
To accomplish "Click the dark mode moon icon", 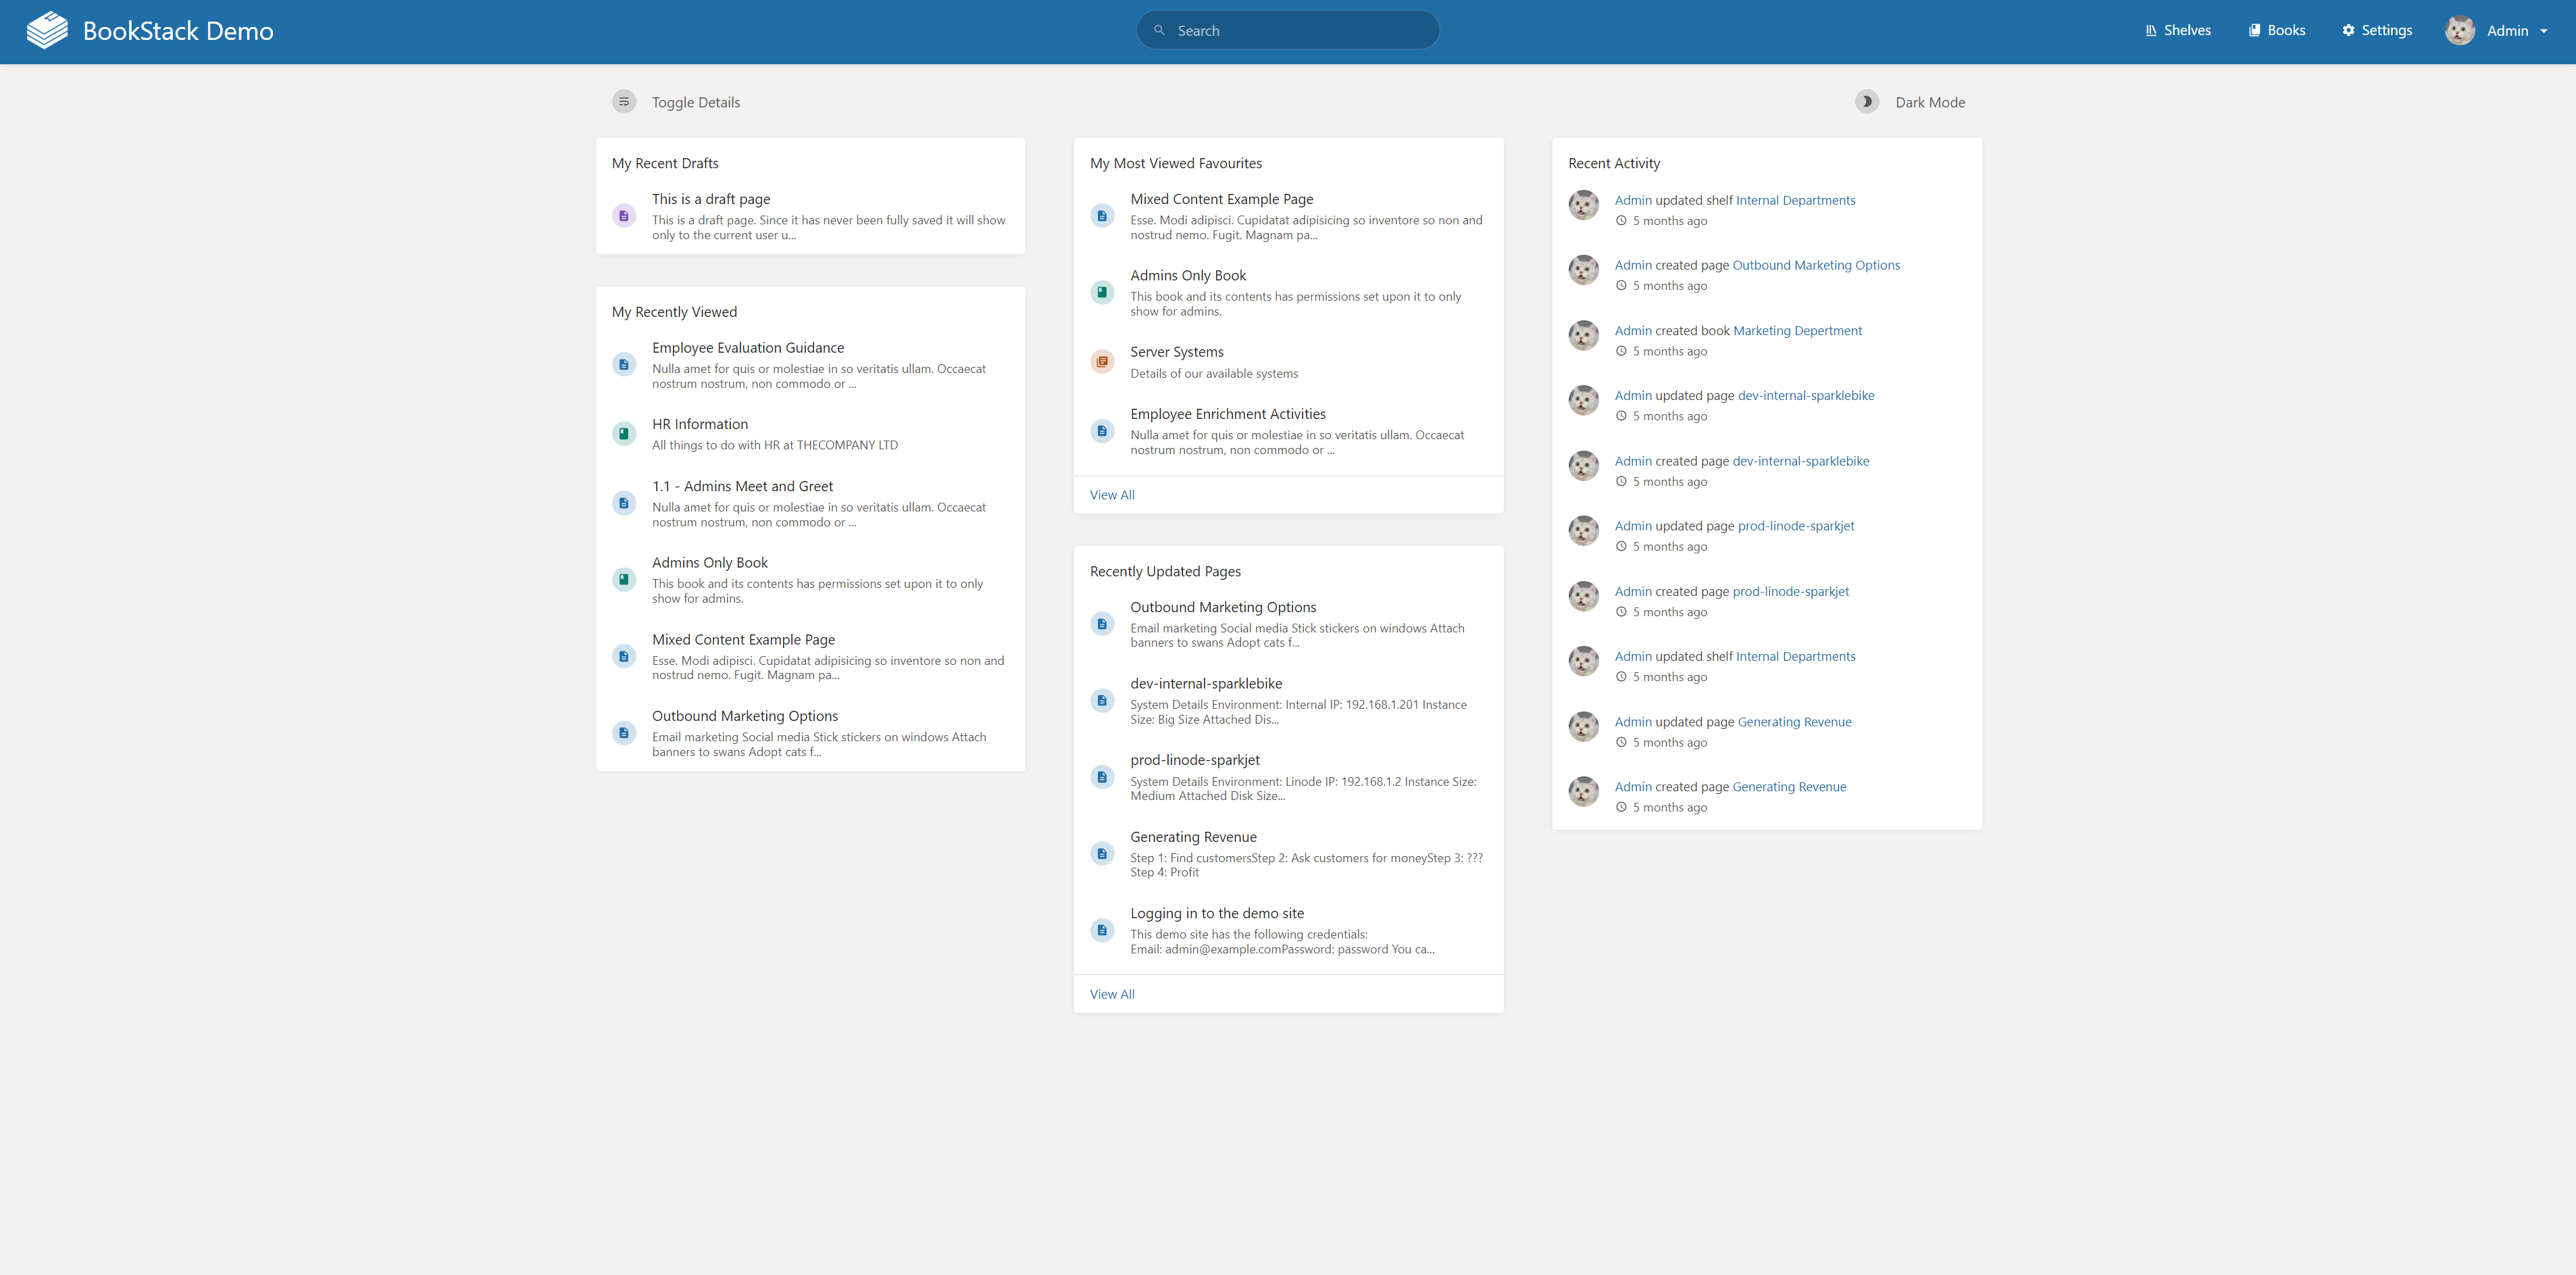I will pyautogui.click(x=1866, y=102).
